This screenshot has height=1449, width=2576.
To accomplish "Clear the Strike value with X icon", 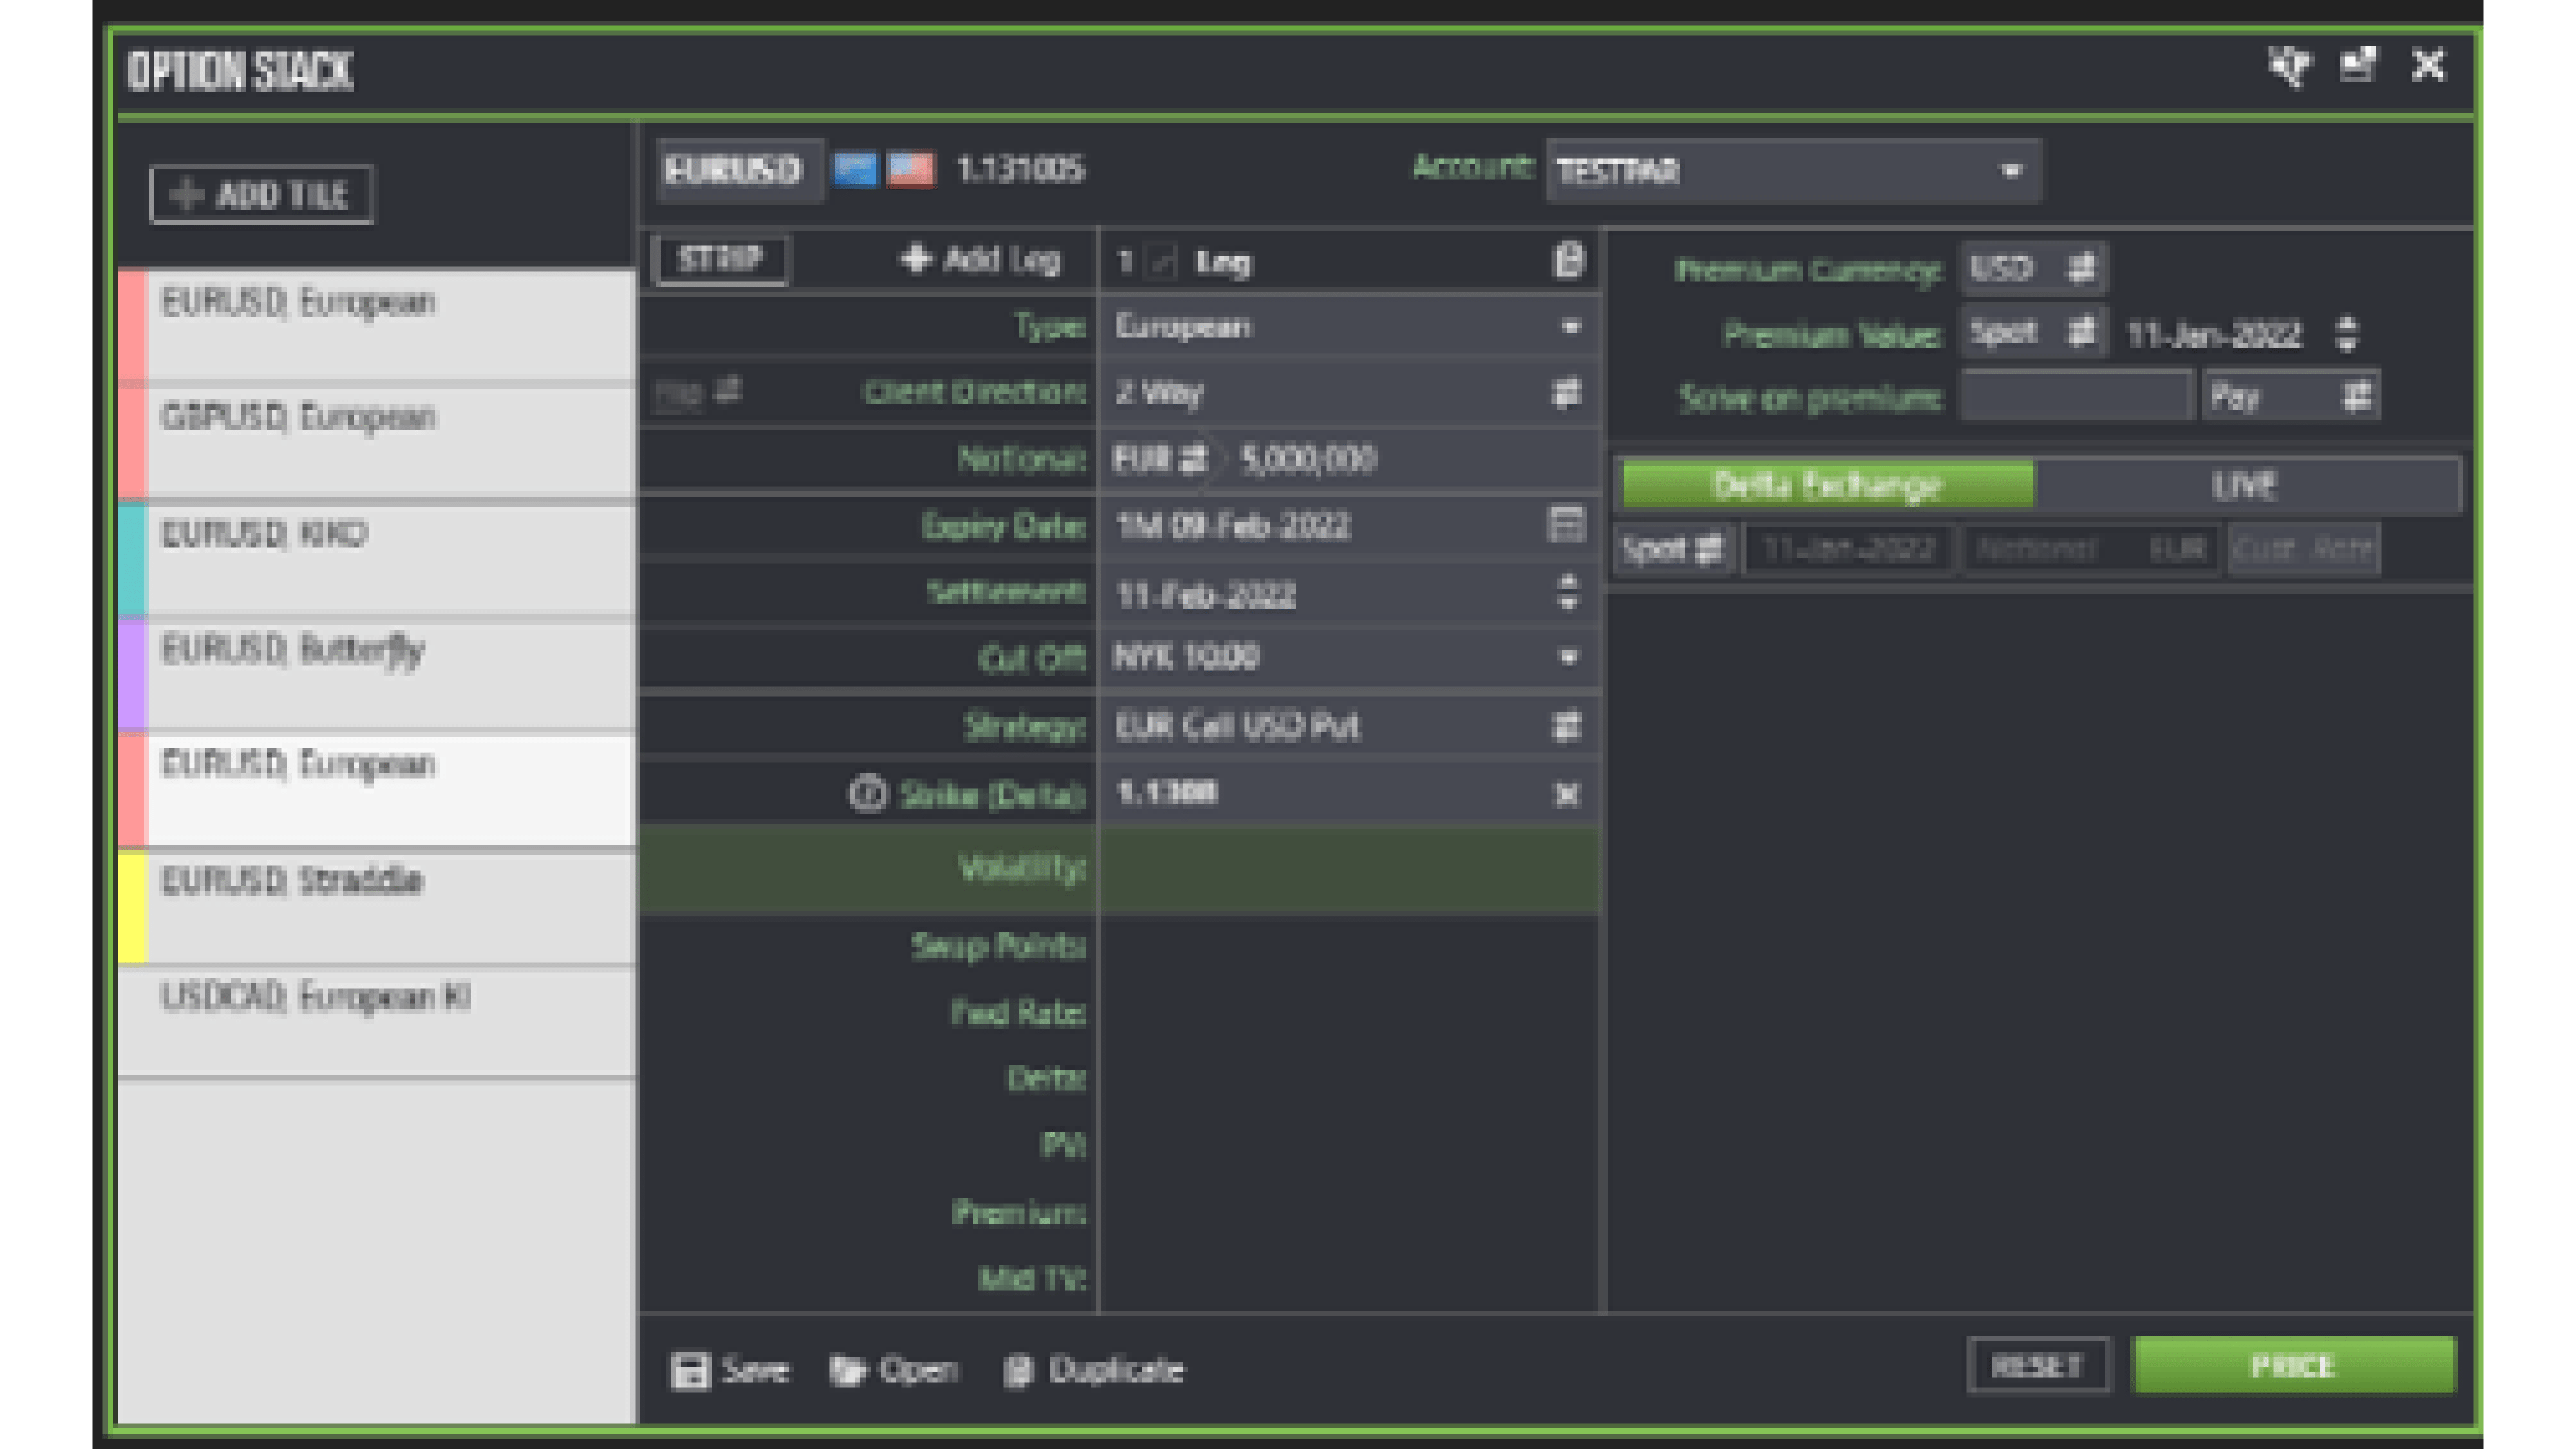I will point(1566,794).
